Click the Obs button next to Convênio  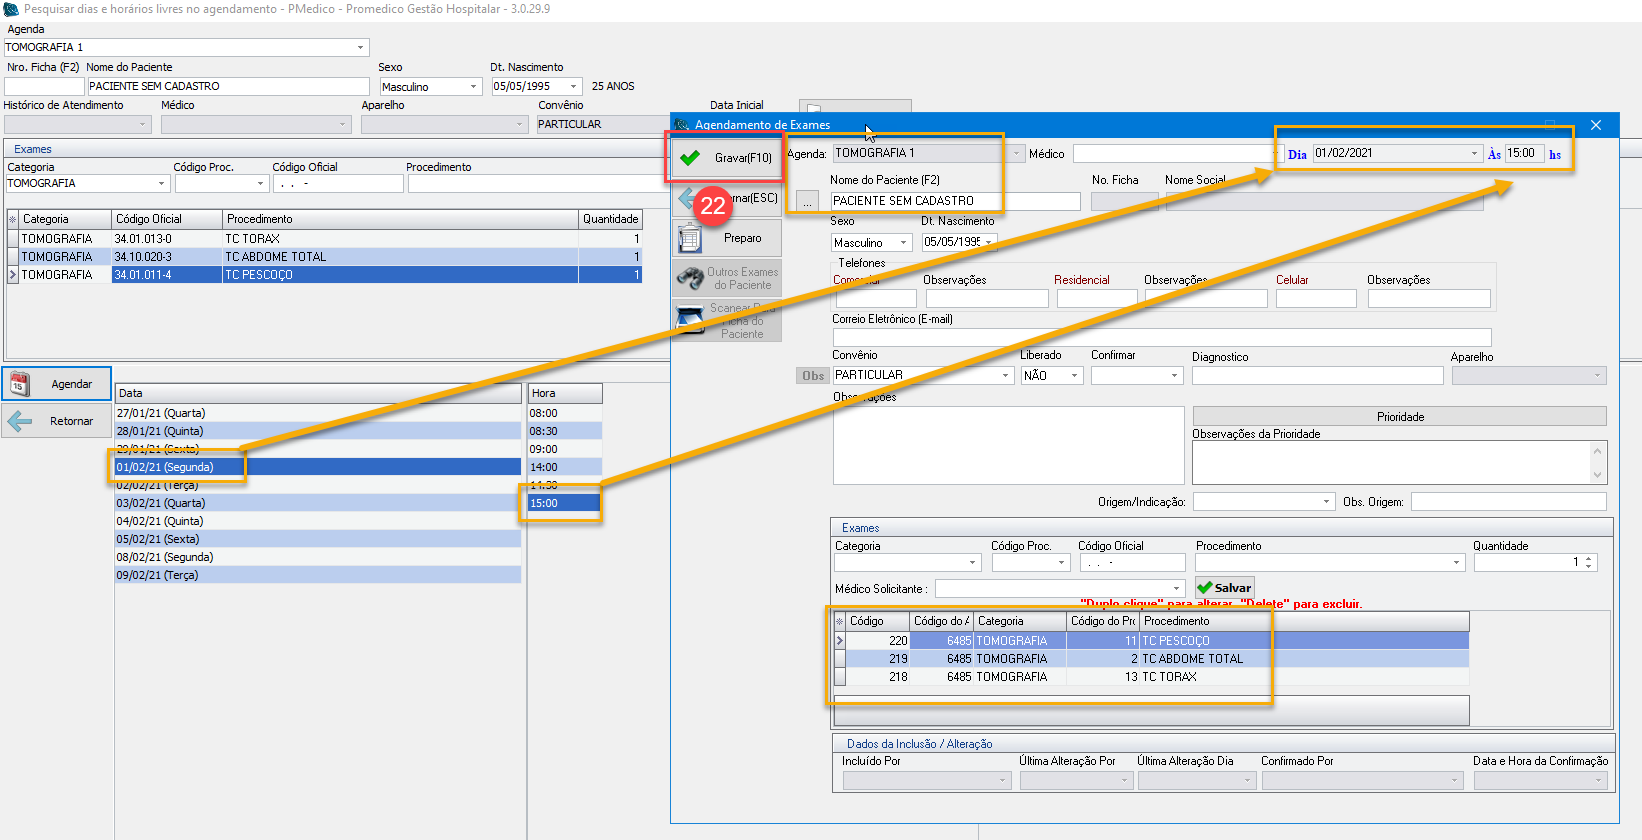click(x=813, y=376)
